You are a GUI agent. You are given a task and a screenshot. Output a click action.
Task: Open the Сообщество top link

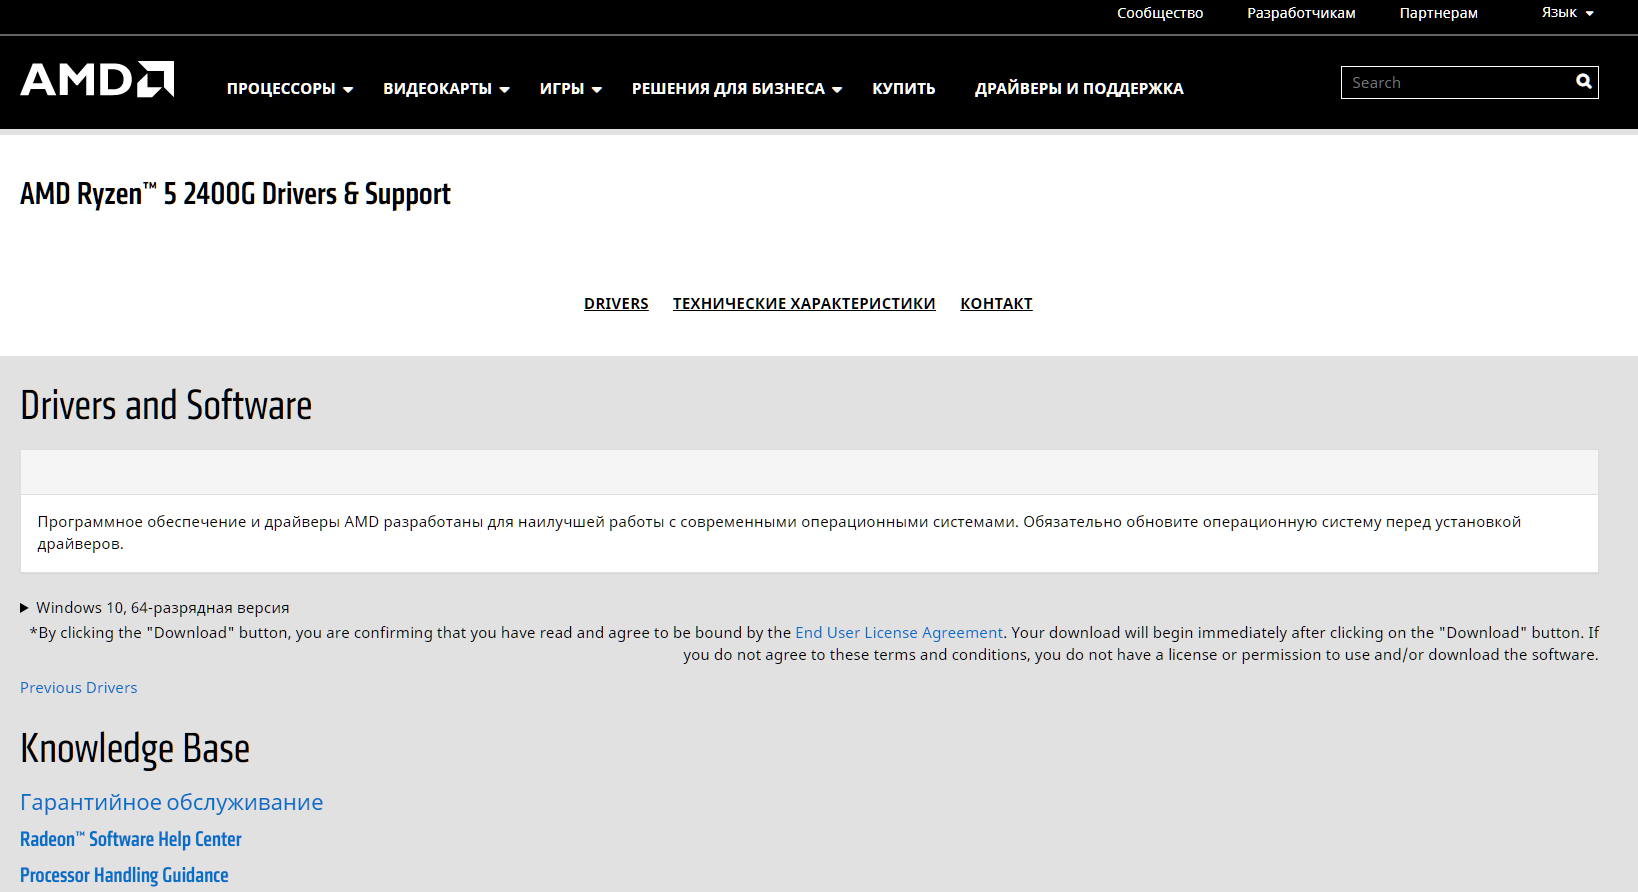(x=1160, y=13)
